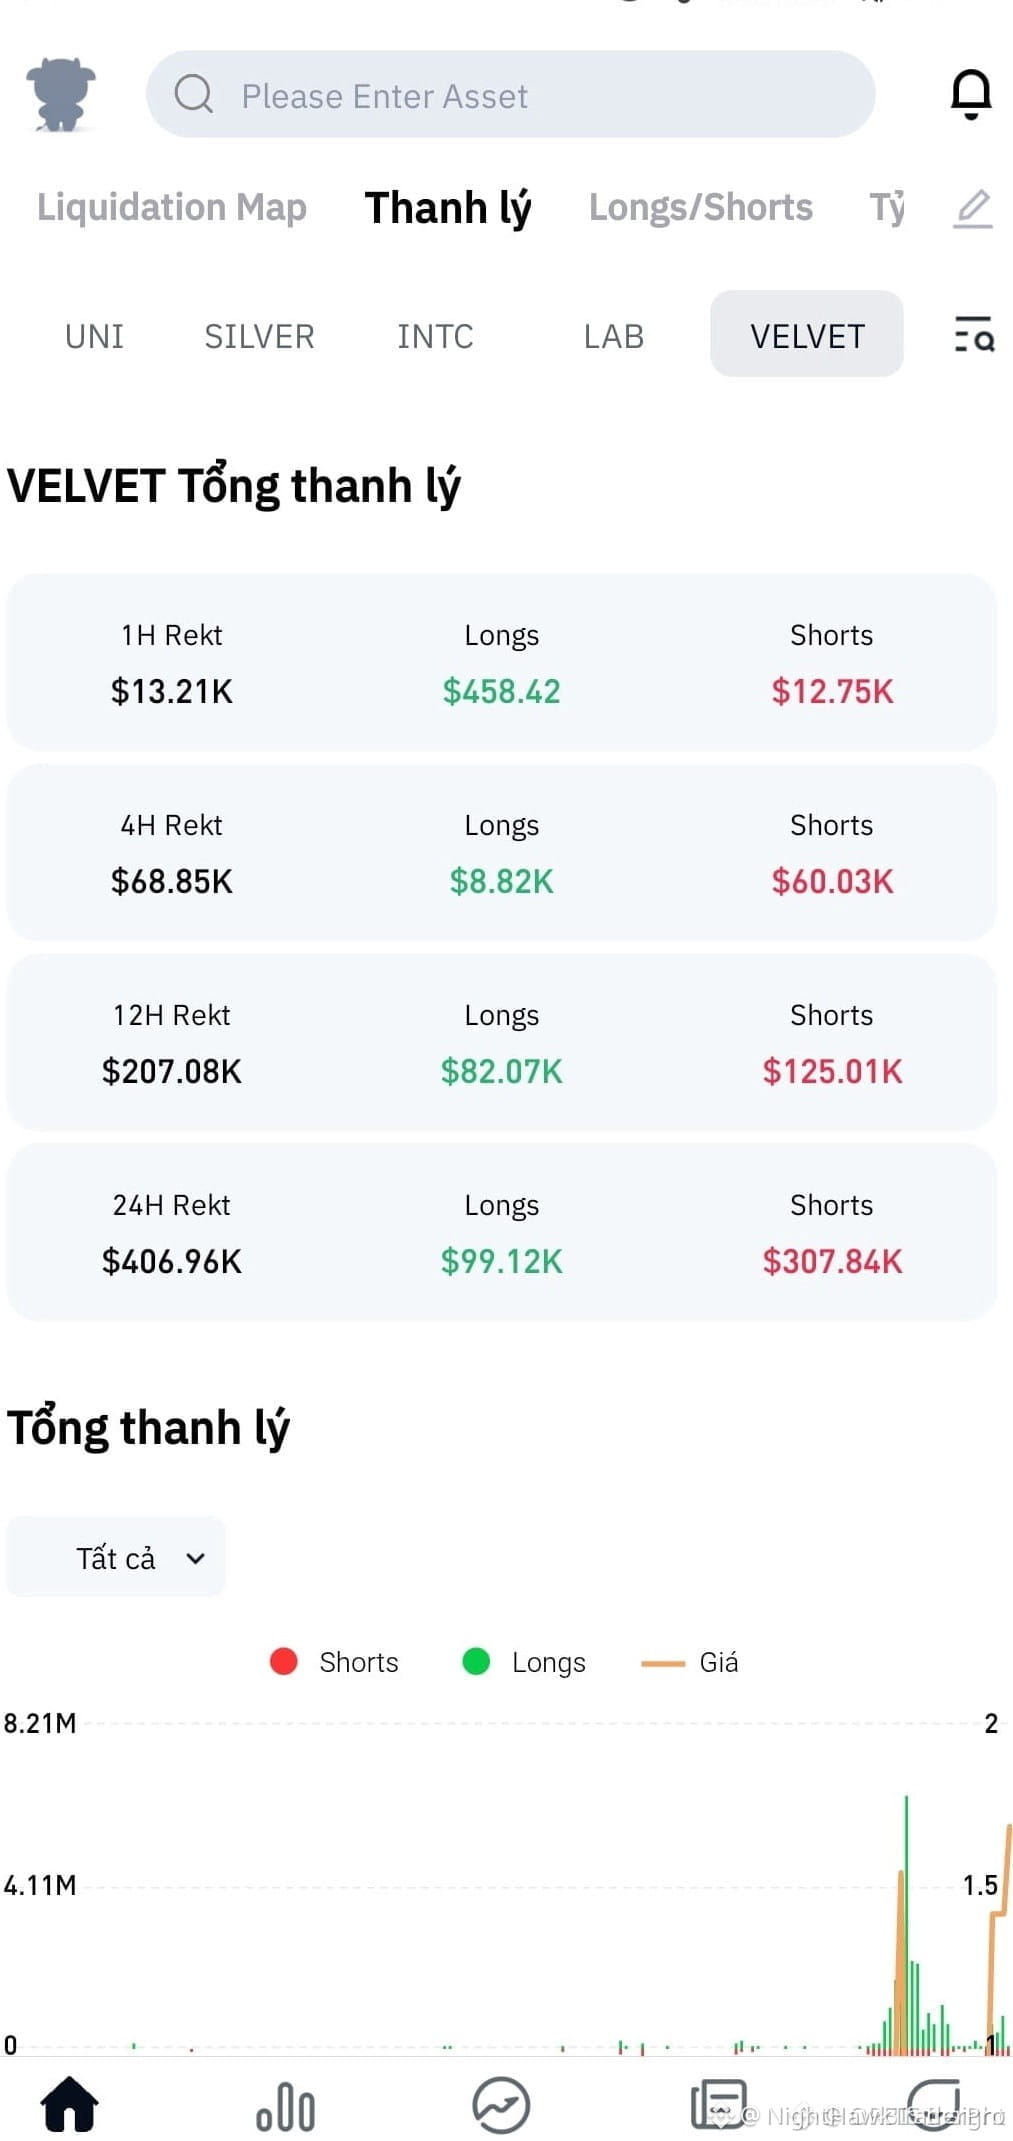Image resolution: width=1013 pixels, height=2141 pixels.
Task: Toggle Longs series in chart legend
Action: [x=524, y=1662]
